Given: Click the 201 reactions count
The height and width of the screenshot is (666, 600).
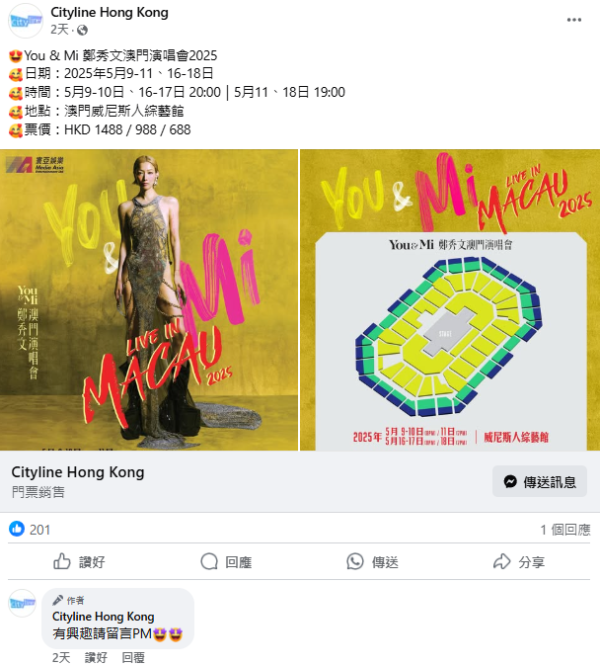Looking at the screenshot, I should click(x=40, y=530).
